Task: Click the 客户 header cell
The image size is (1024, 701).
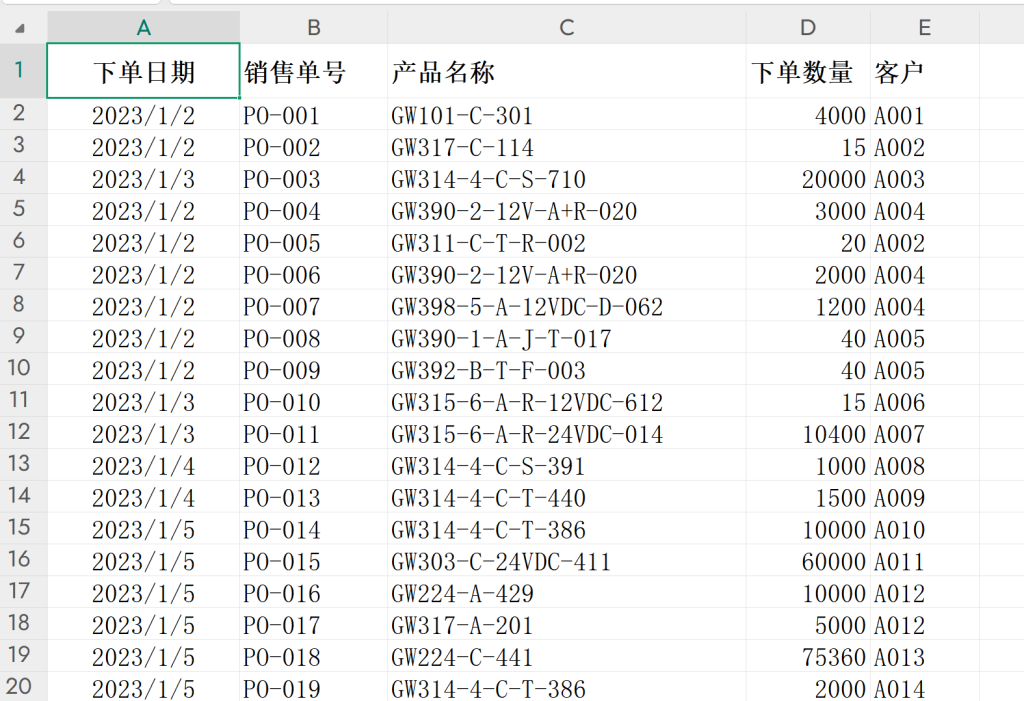Action: [924, 71]
